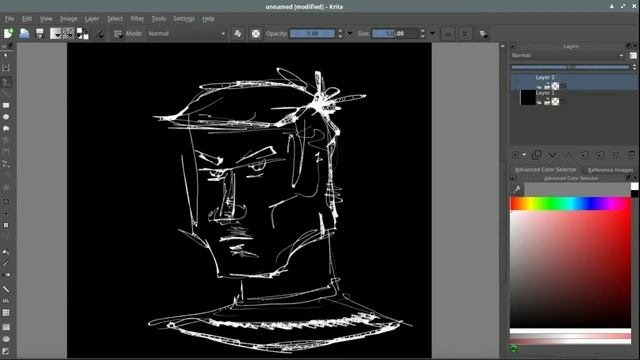Click the brush Size slider field
The image size is (640, 360).
coord(395,33)
